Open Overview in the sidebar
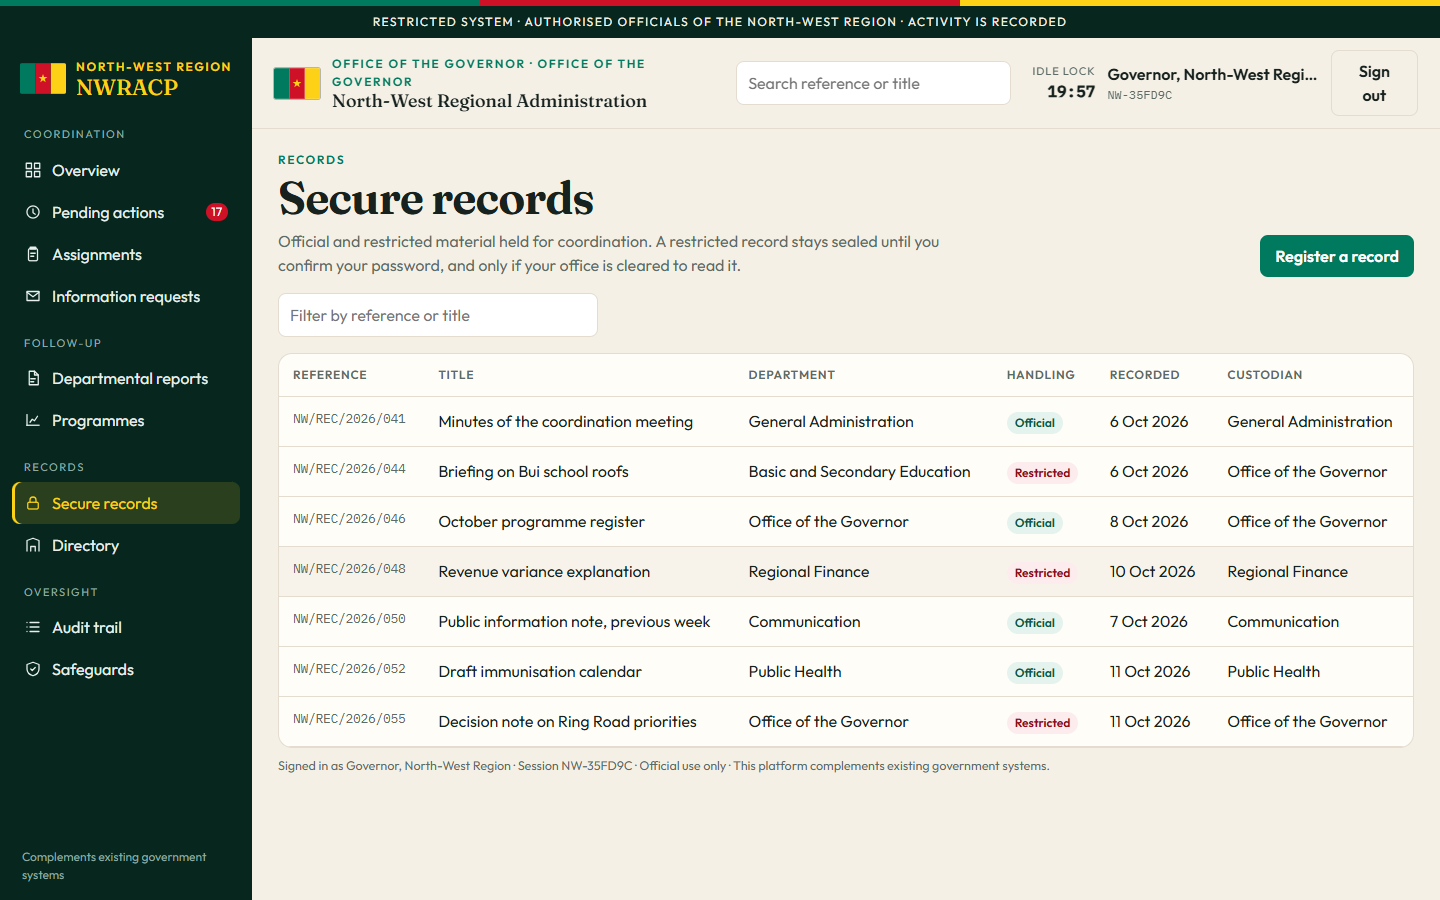1440x900 pixels. pos(126,170)
